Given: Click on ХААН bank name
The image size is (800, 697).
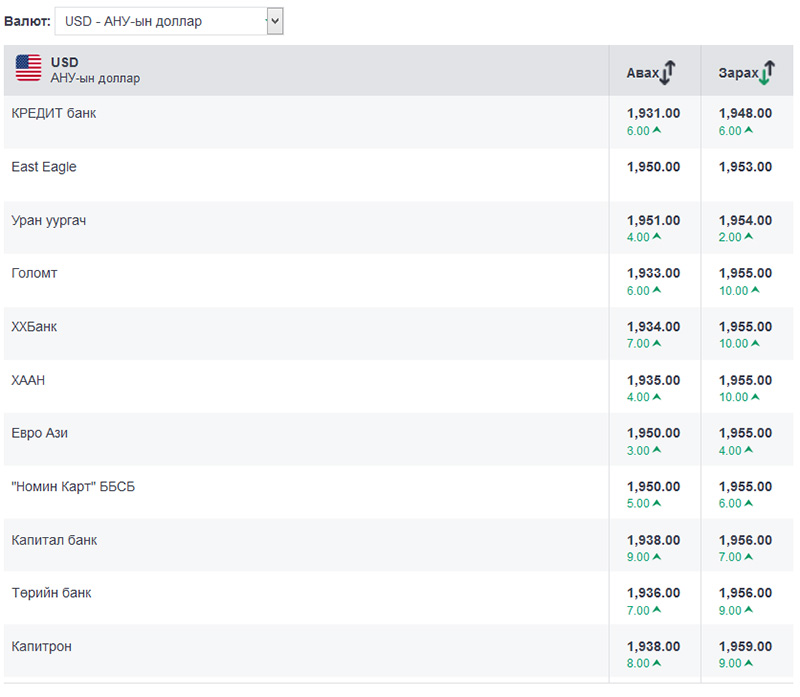Looking at the screenshot, I should [x=28, y=380].
